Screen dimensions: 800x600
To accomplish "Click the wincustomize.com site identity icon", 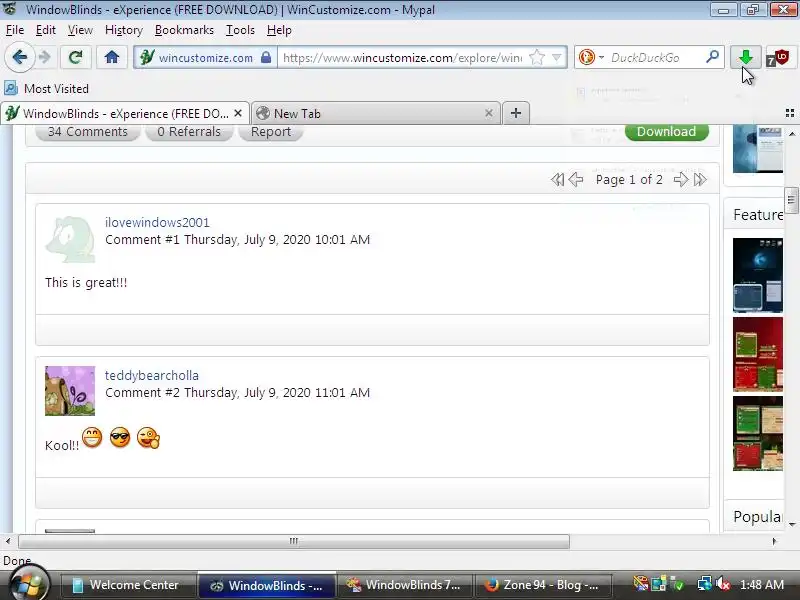I will (x=147, y=57).
